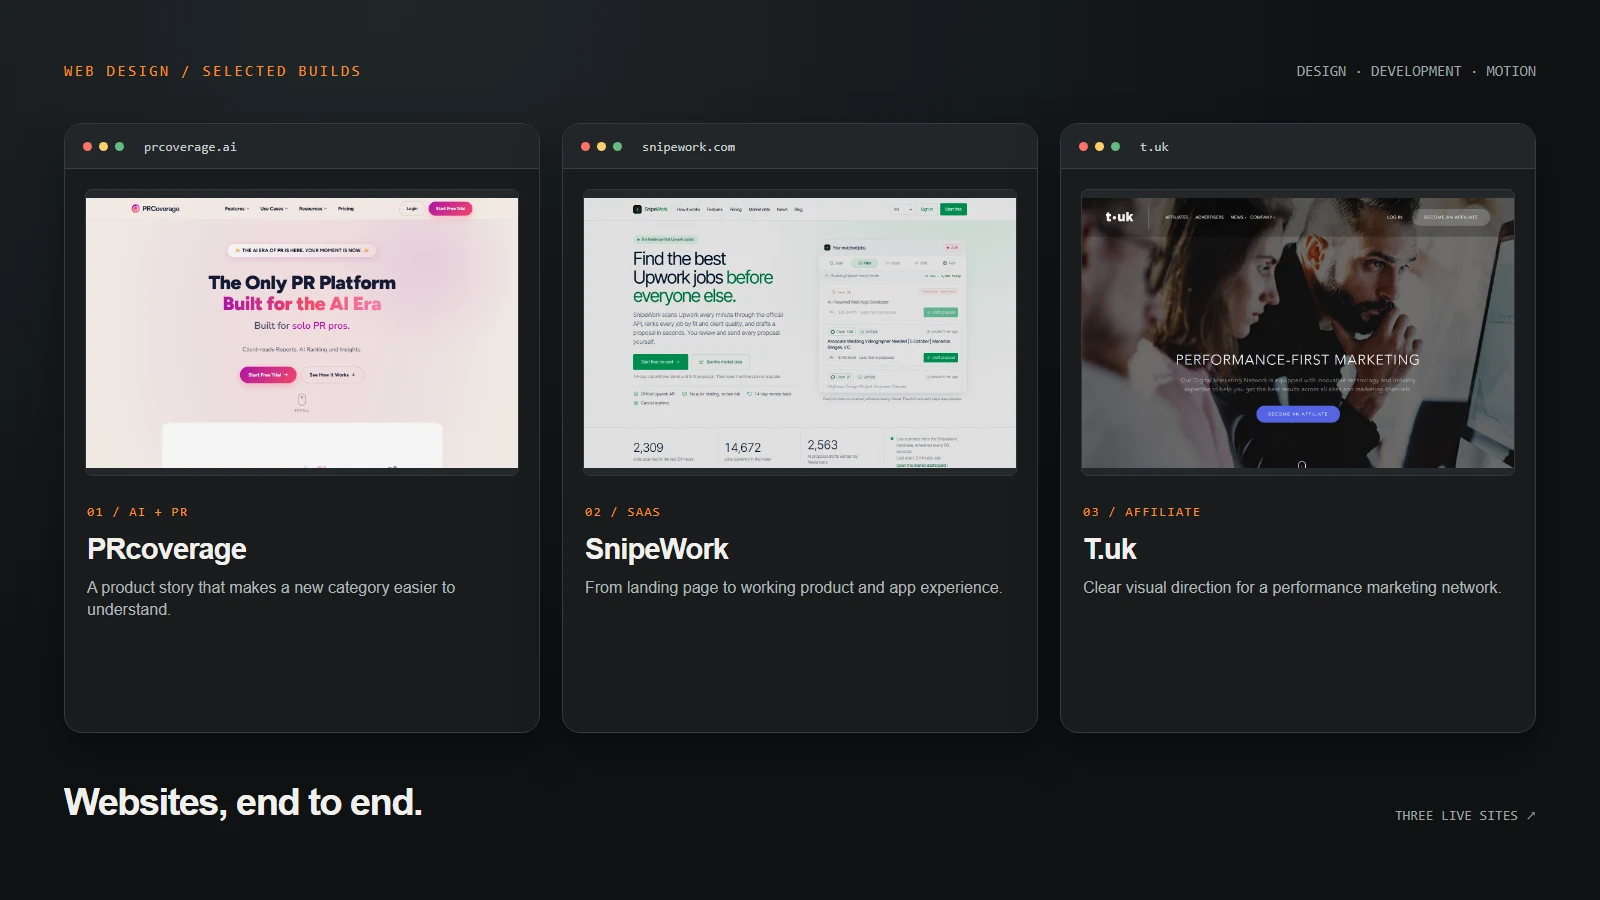
Task: Click the green Start free header button in the SnipeWork preview
Action: [953, 209]
